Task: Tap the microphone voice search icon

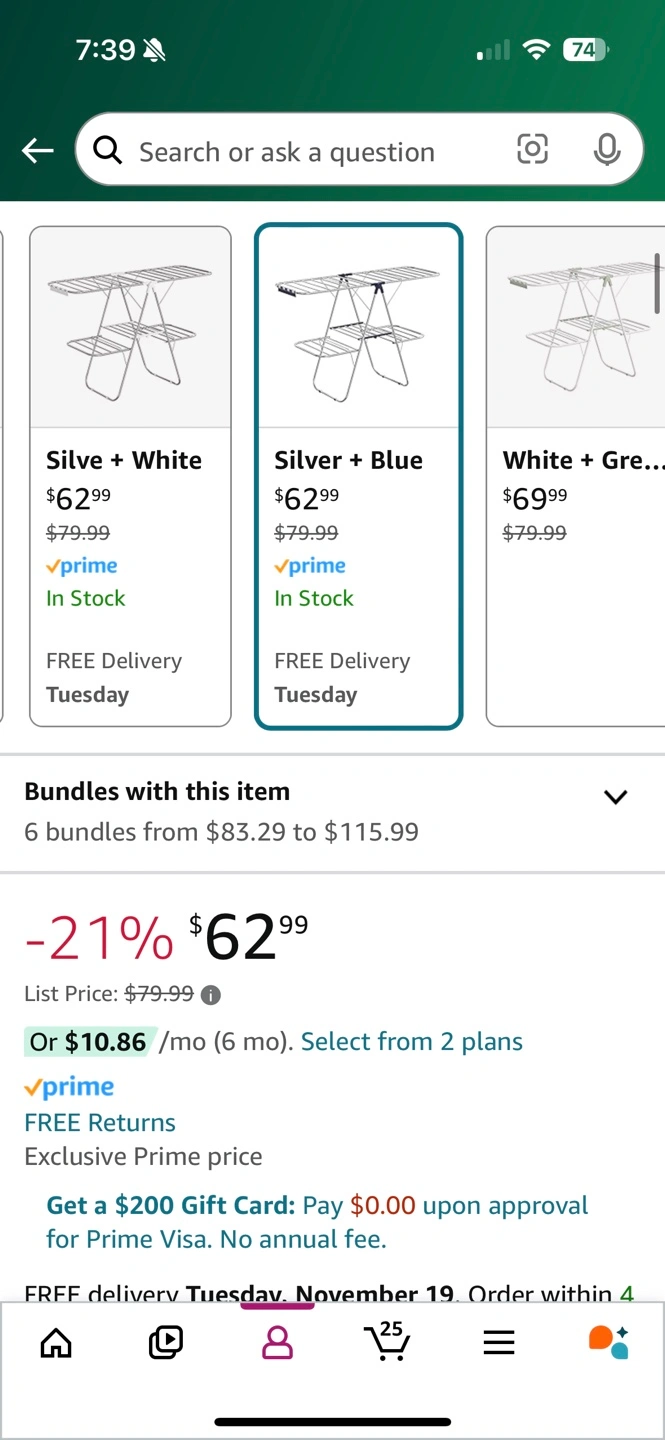Action: 606,150
